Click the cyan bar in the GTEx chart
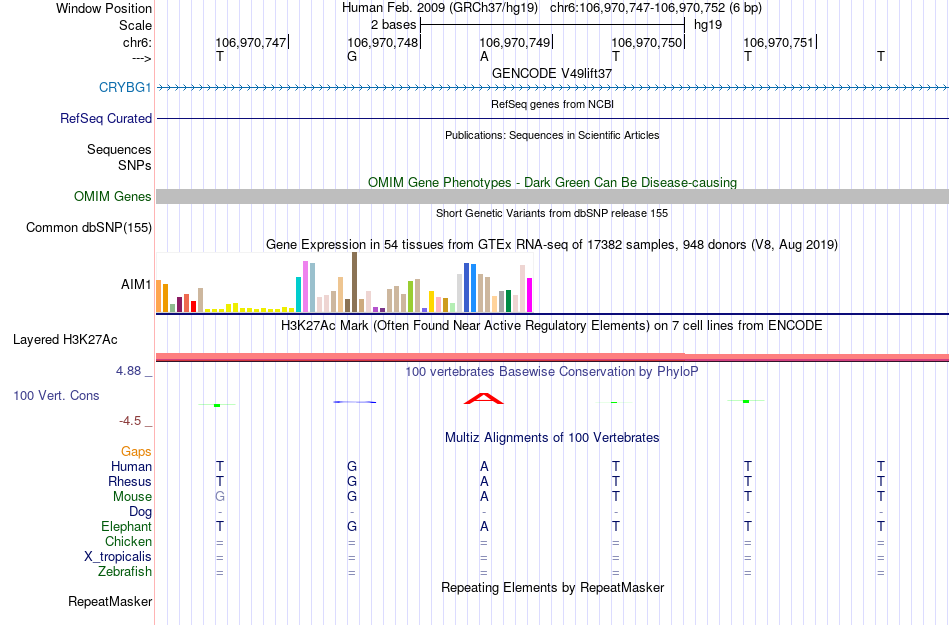 (x=298, y=294)
